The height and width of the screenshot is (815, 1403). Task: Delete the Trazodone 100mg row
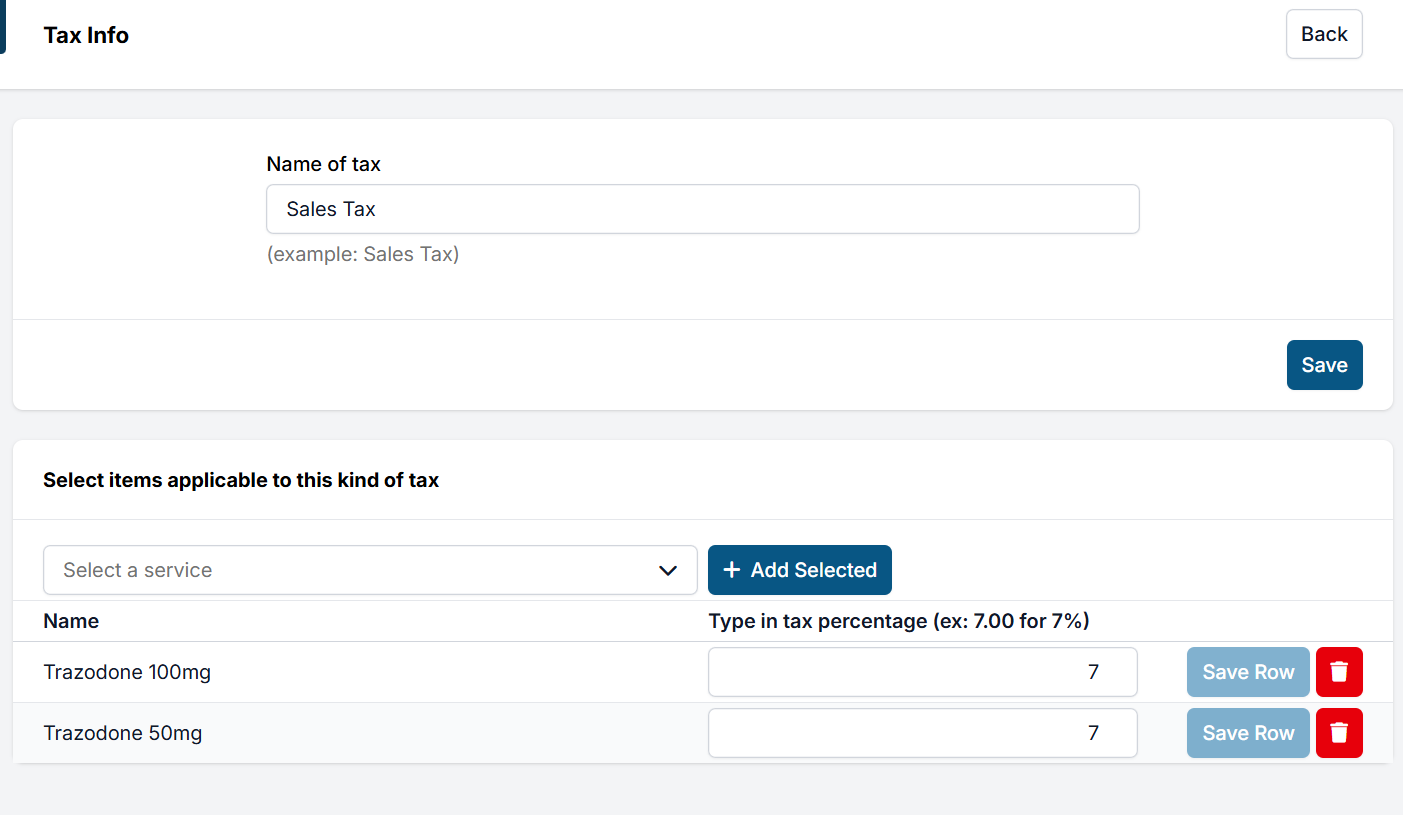click(x=1339, y=672)
